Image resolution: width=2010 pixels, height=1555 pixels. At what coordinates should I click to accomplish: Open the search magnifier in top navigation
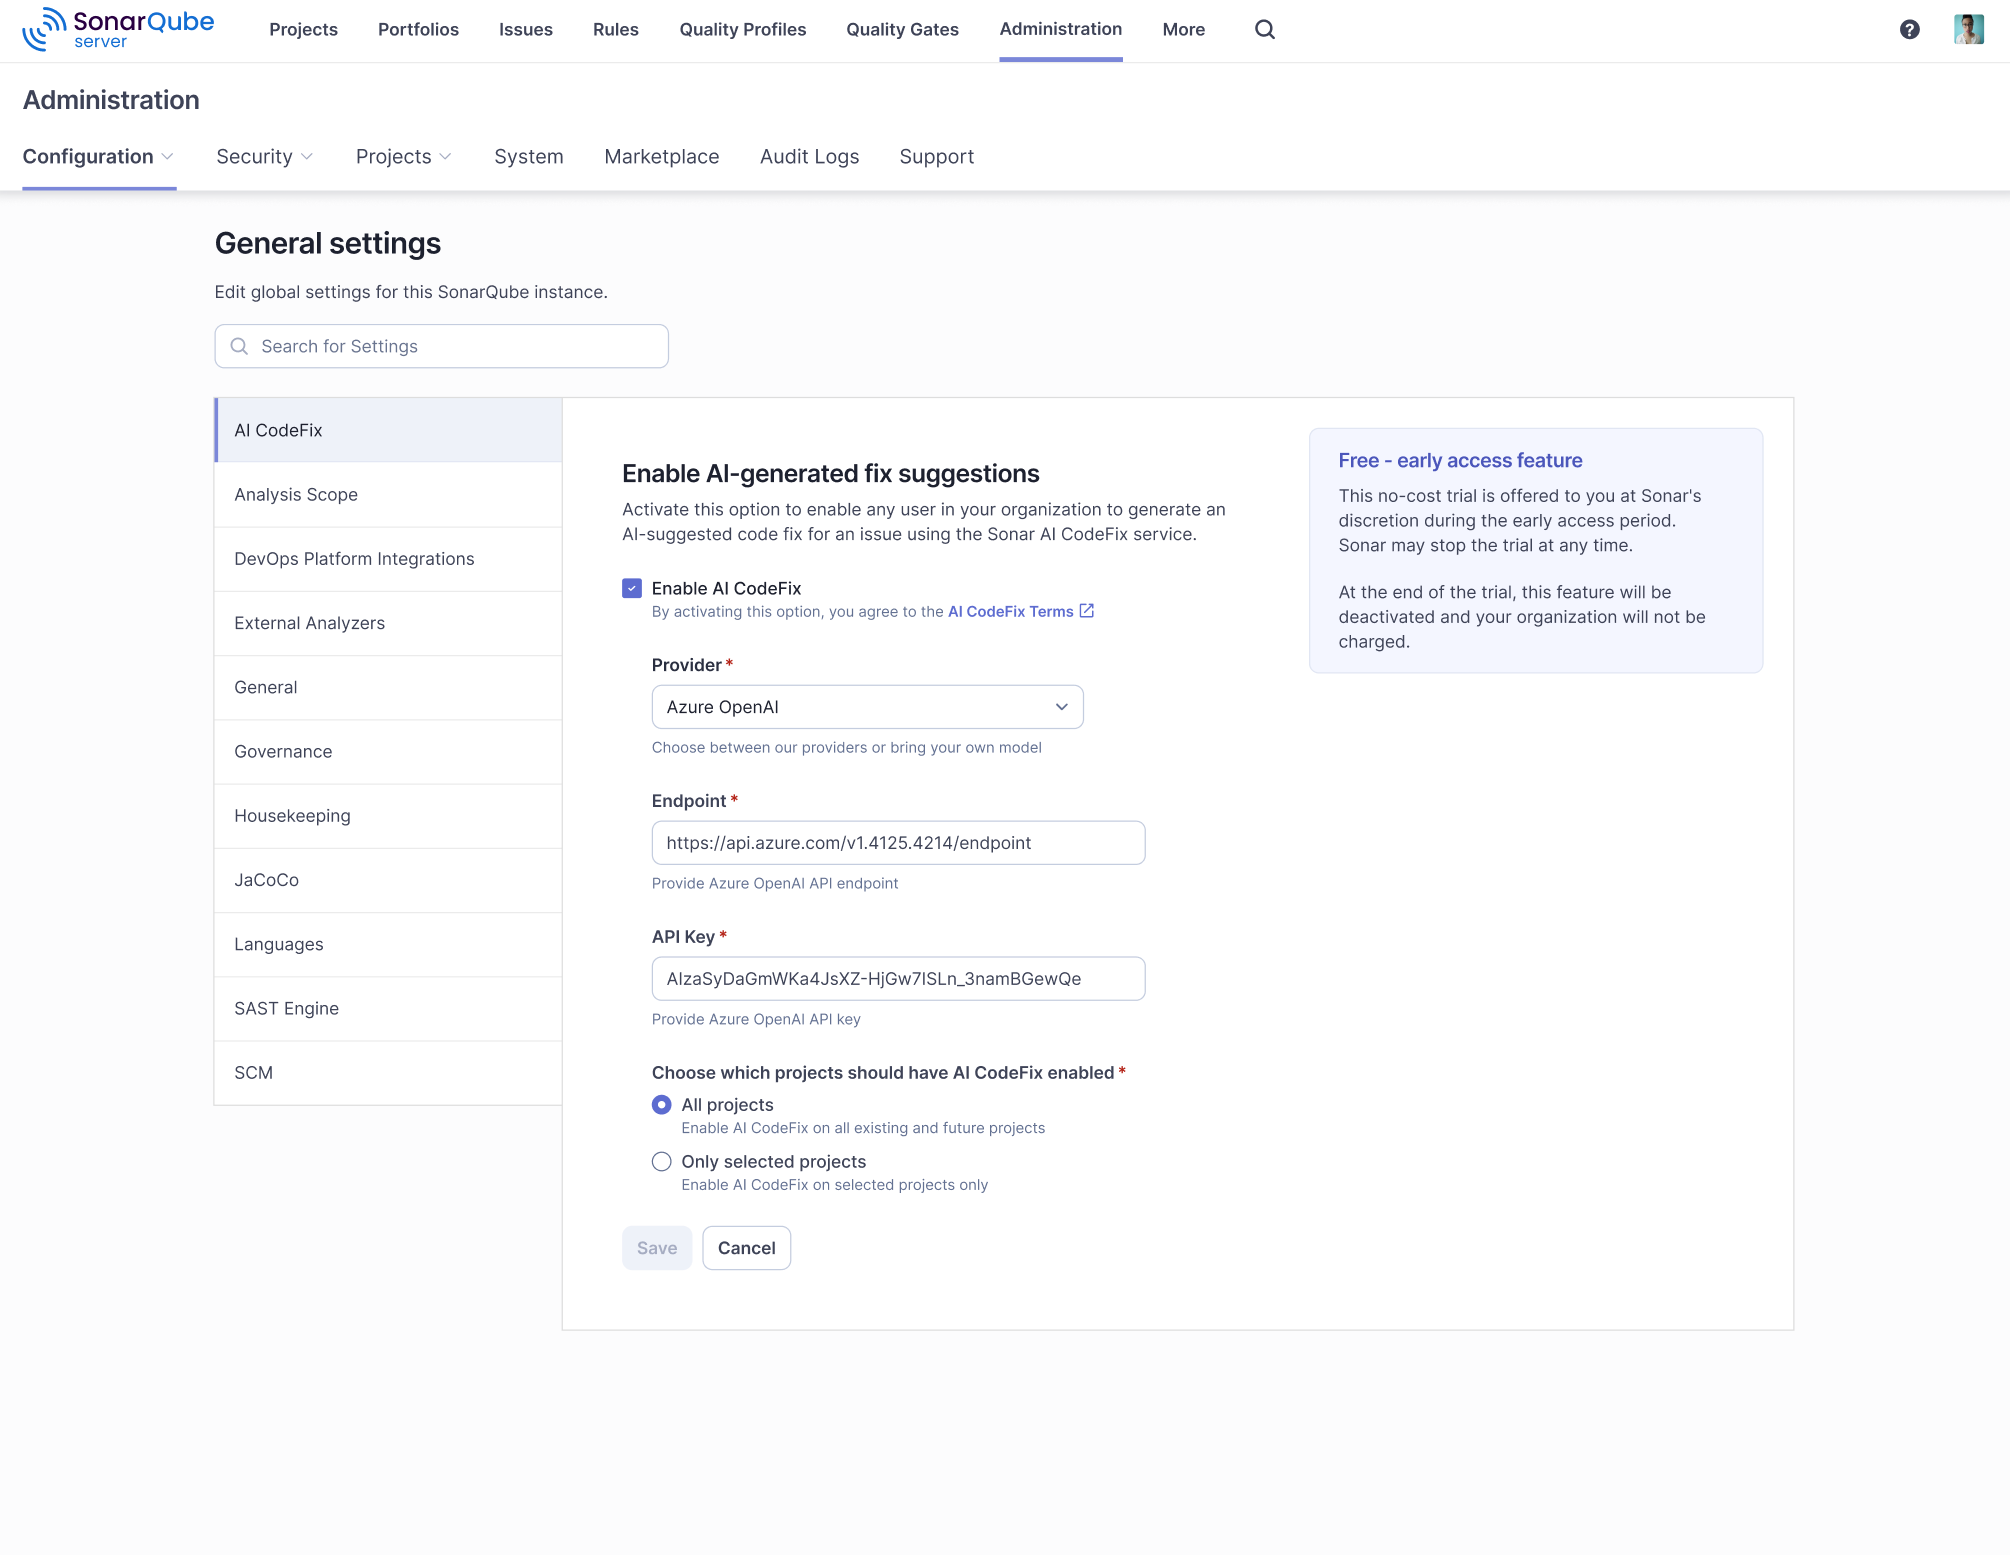tap(1264, 29)
